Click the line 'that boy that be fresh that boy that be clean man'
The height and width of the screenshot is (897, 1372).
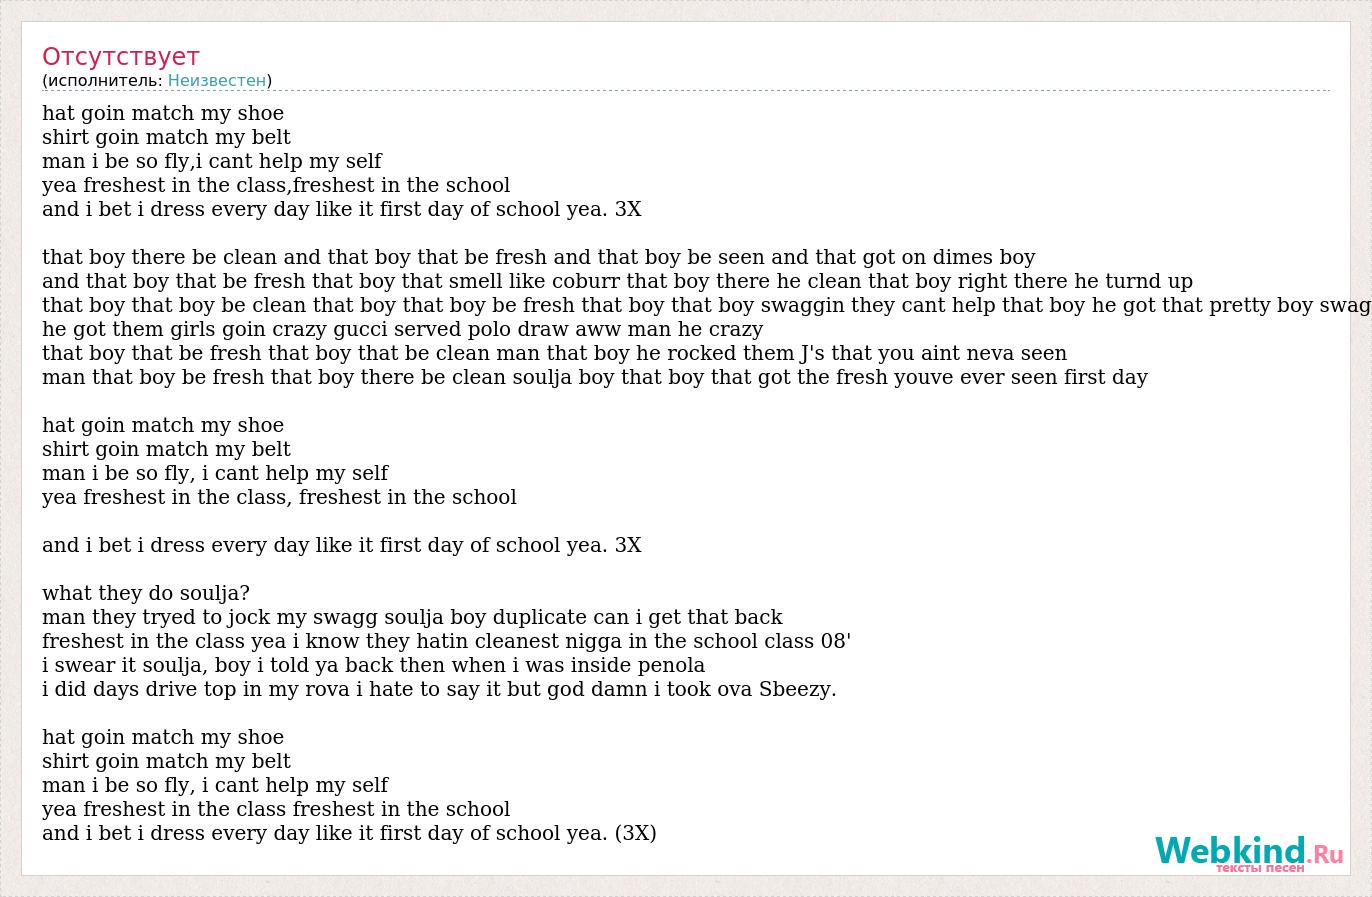554,354
